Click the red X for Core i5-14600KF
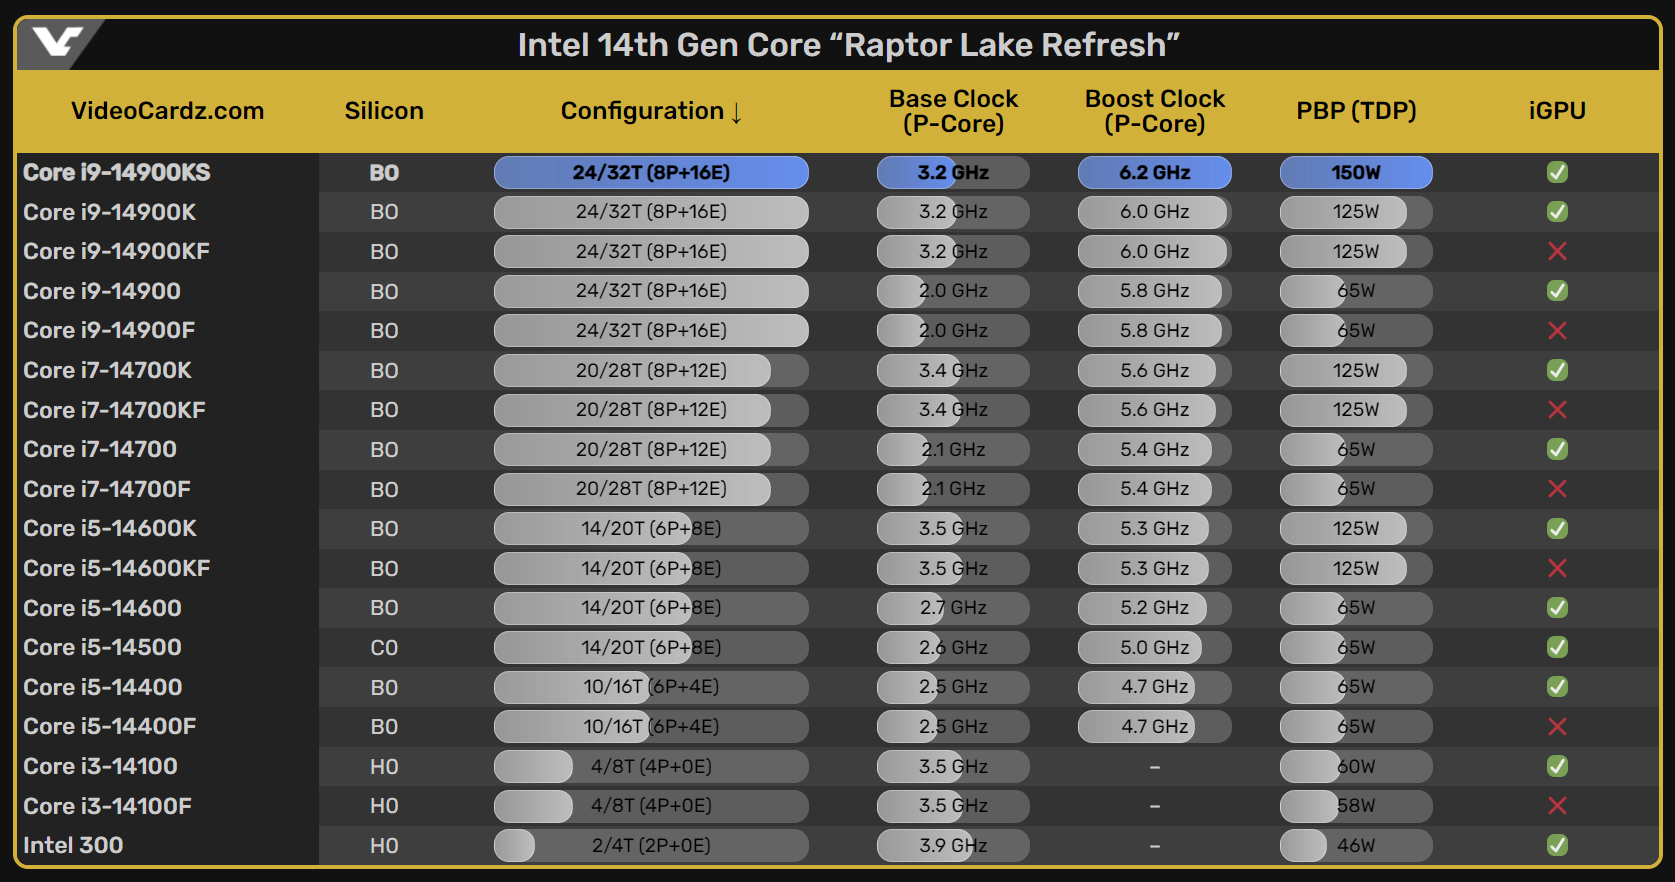Screen dimensions: 1675x882 click(x=1557, y=568)
